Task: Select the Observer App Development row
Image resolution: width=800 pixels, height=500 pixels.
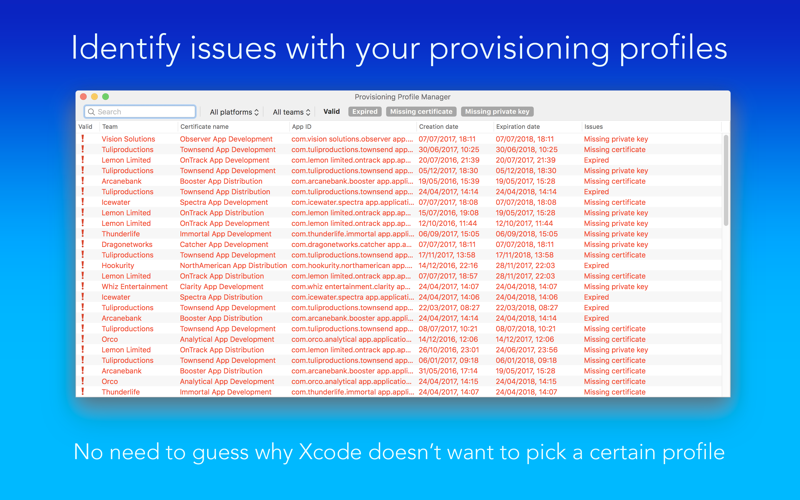Action: [x=399, y=139]
